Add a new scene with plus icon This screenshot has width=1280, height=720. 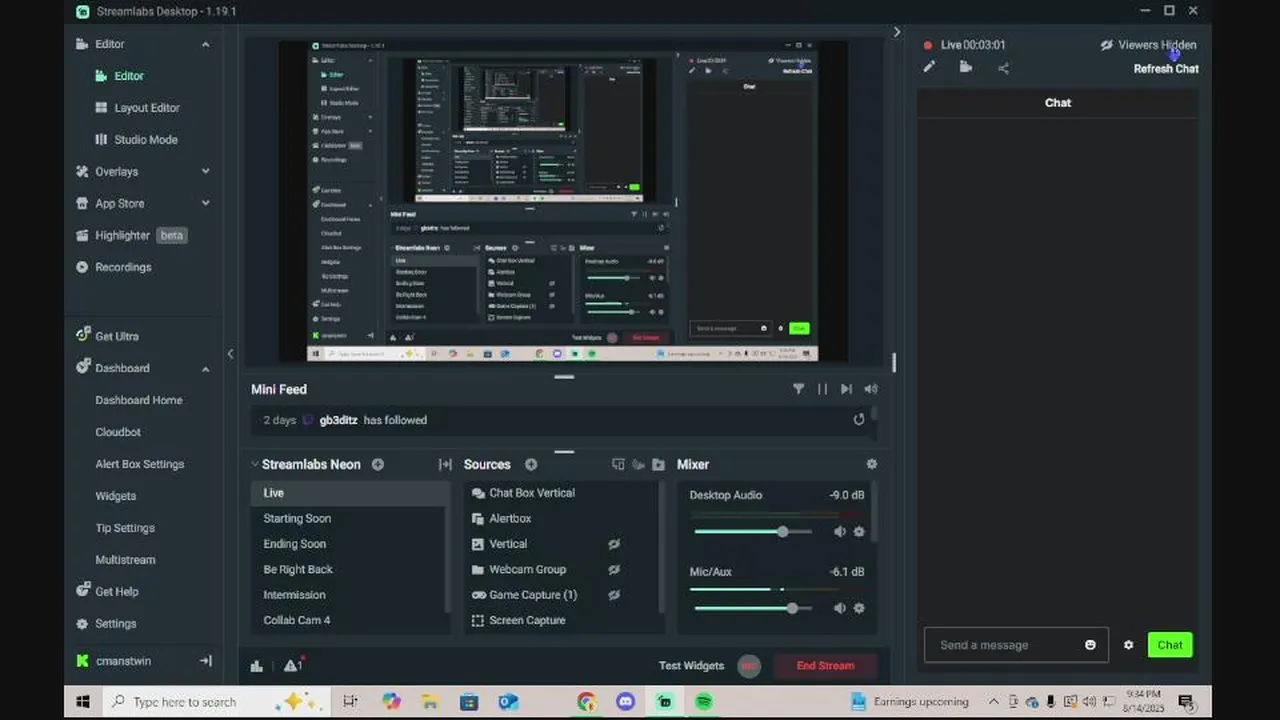click(x=378, y=464)
